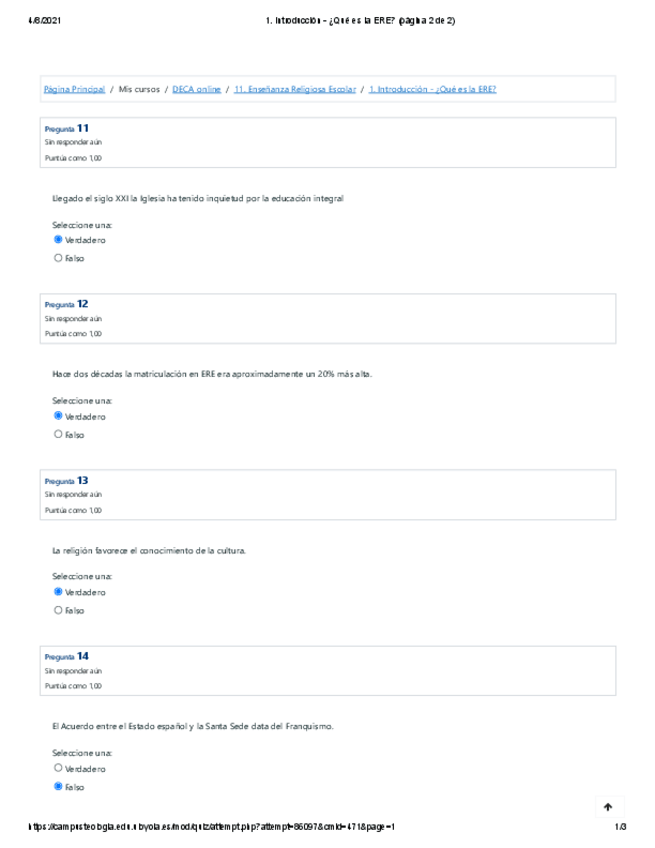Viewport: 655px width, 848px height.
Task: Pick Falso for Pregunta 14
Action: point(58,787)
